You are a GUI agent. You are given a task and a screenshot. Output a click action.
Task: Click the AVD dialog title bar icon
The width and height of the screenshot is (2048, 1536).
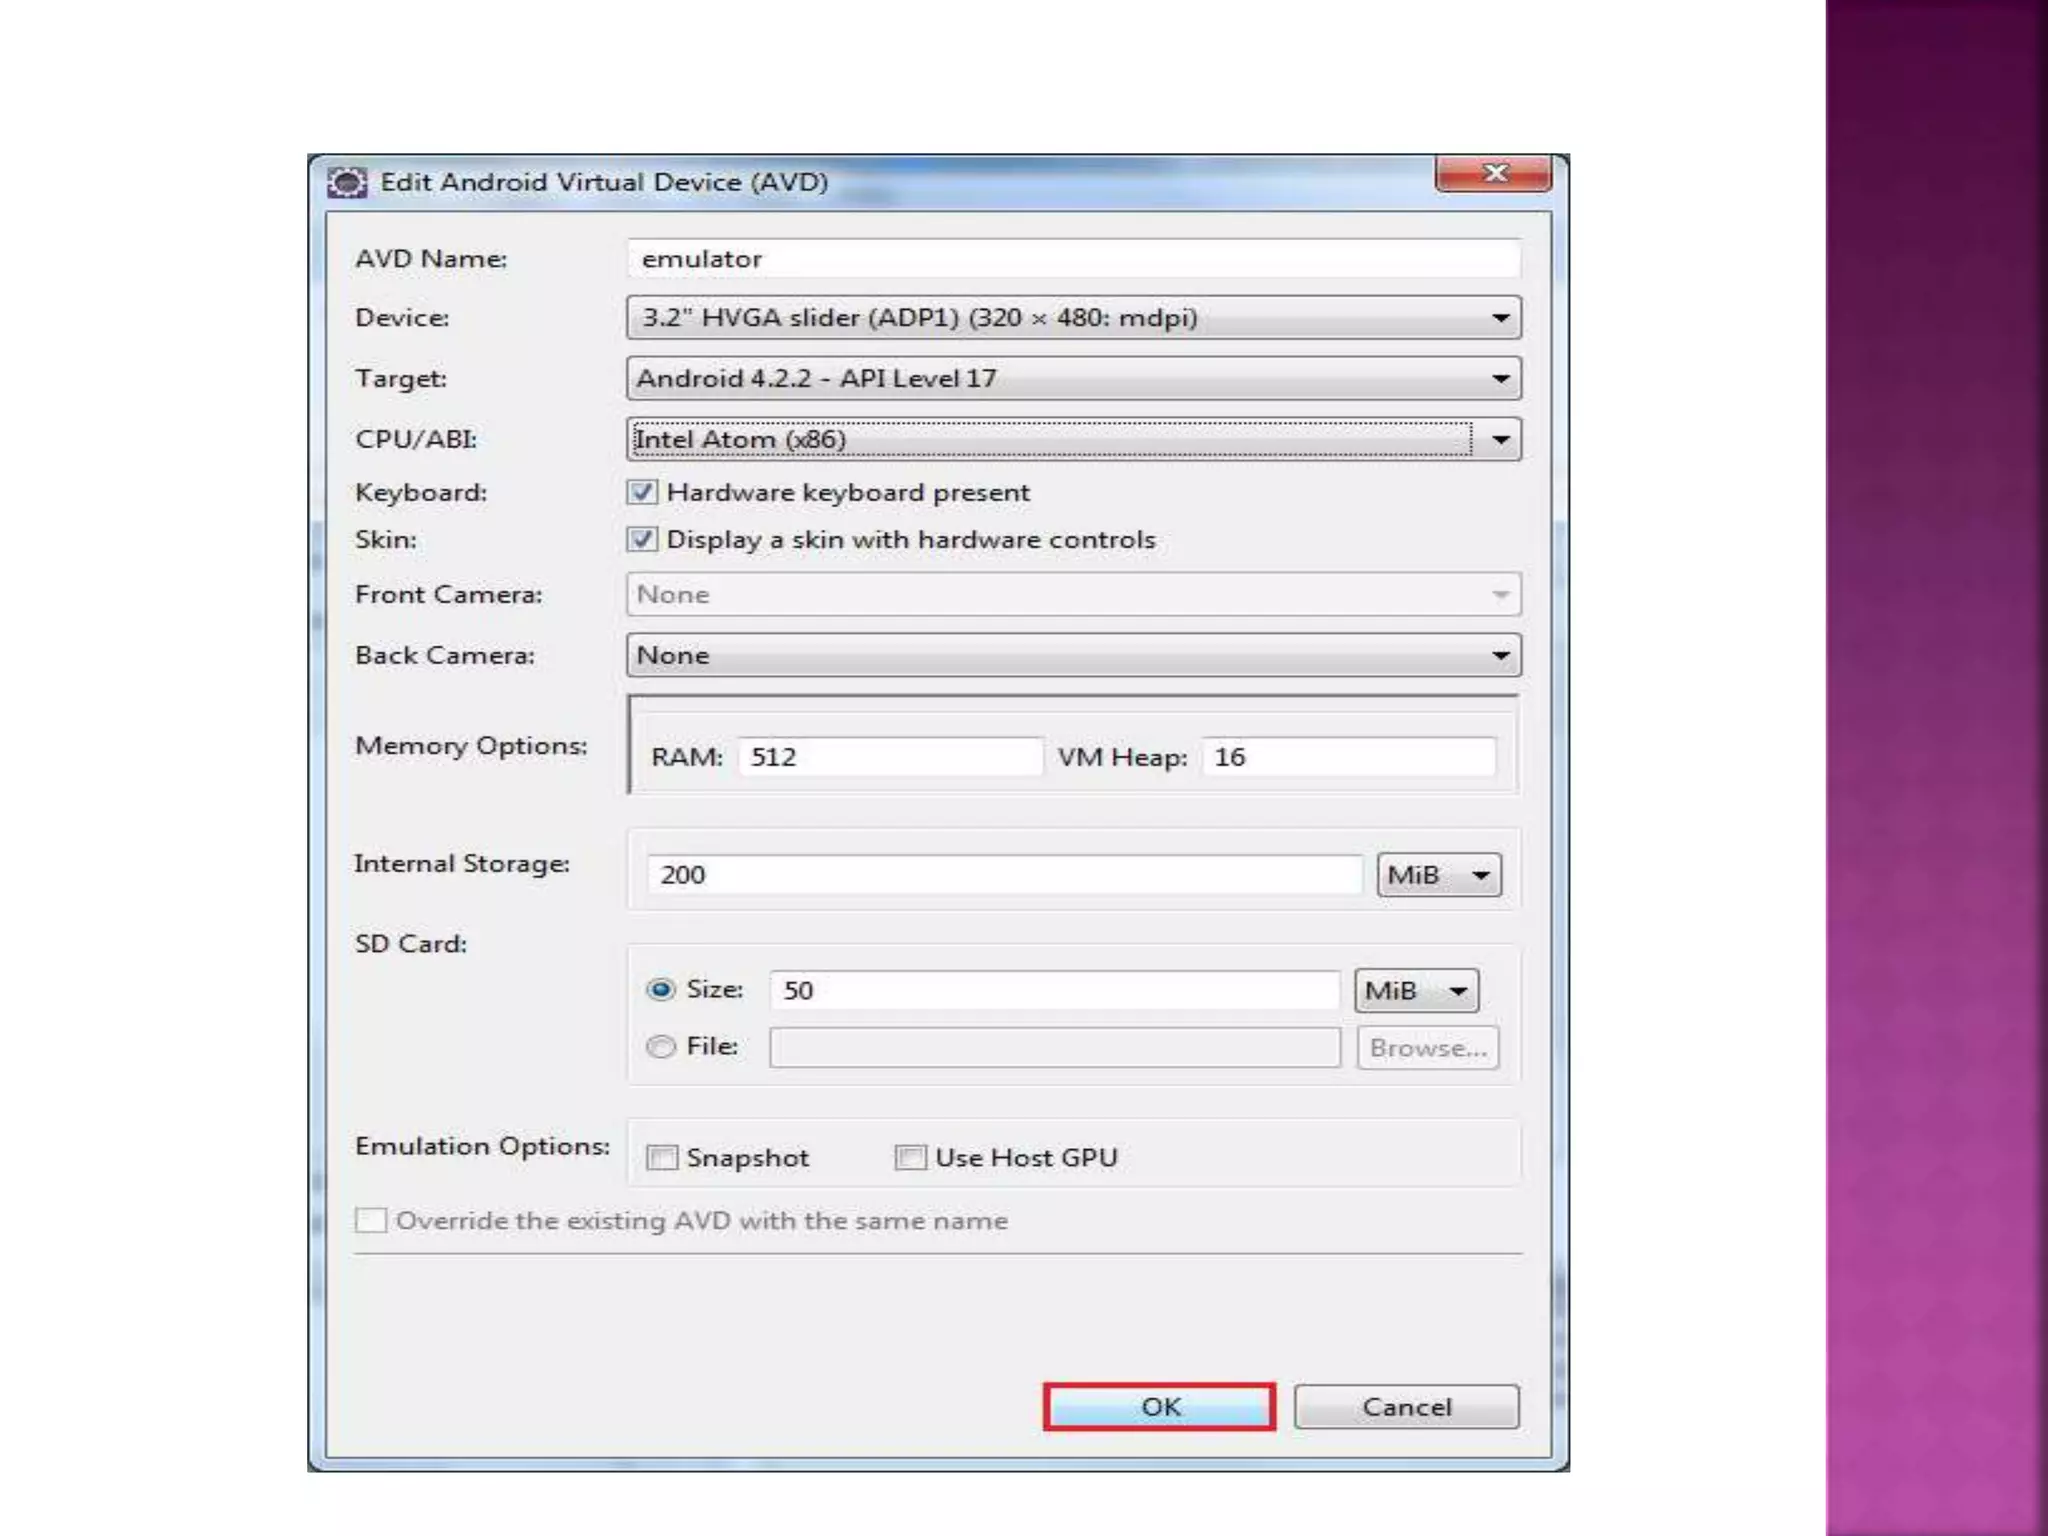pos(347,182)
